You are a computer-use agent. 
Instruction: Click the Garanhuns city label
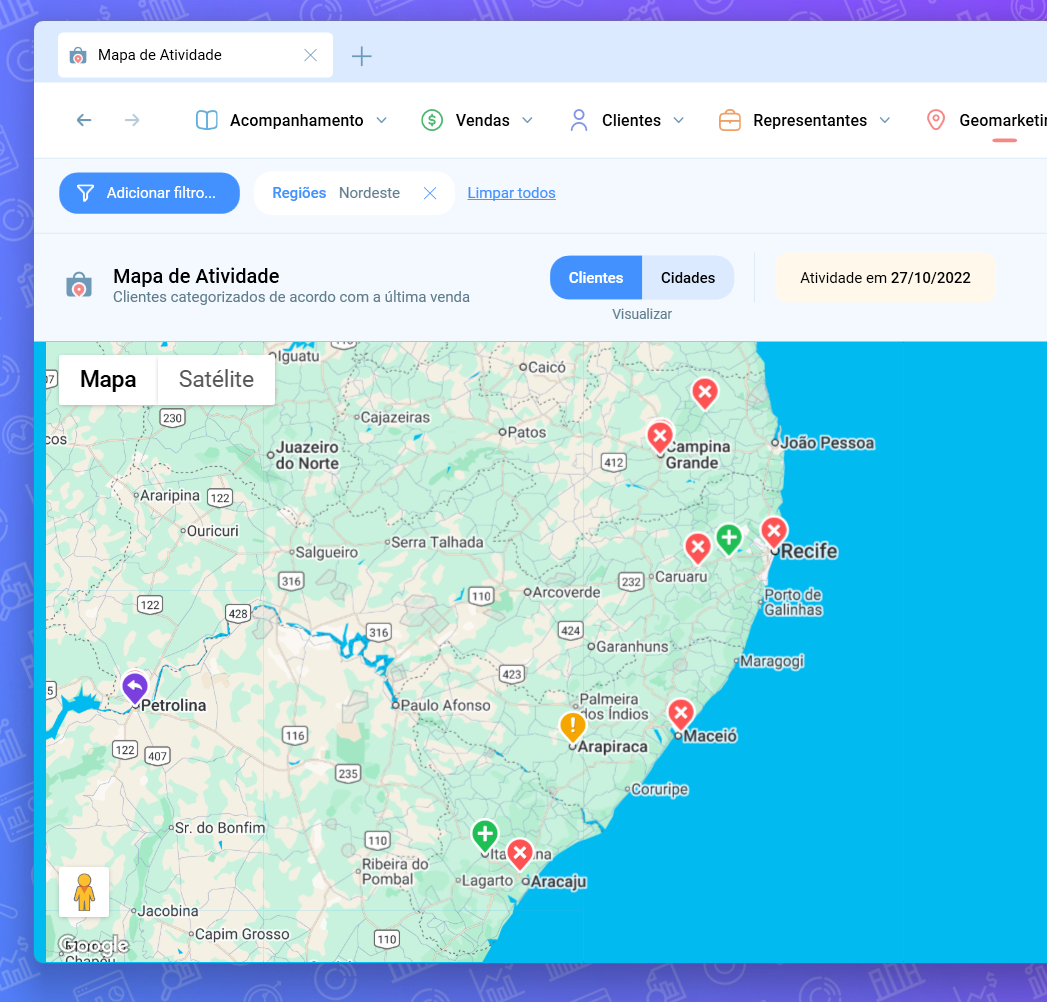[632, 647]
